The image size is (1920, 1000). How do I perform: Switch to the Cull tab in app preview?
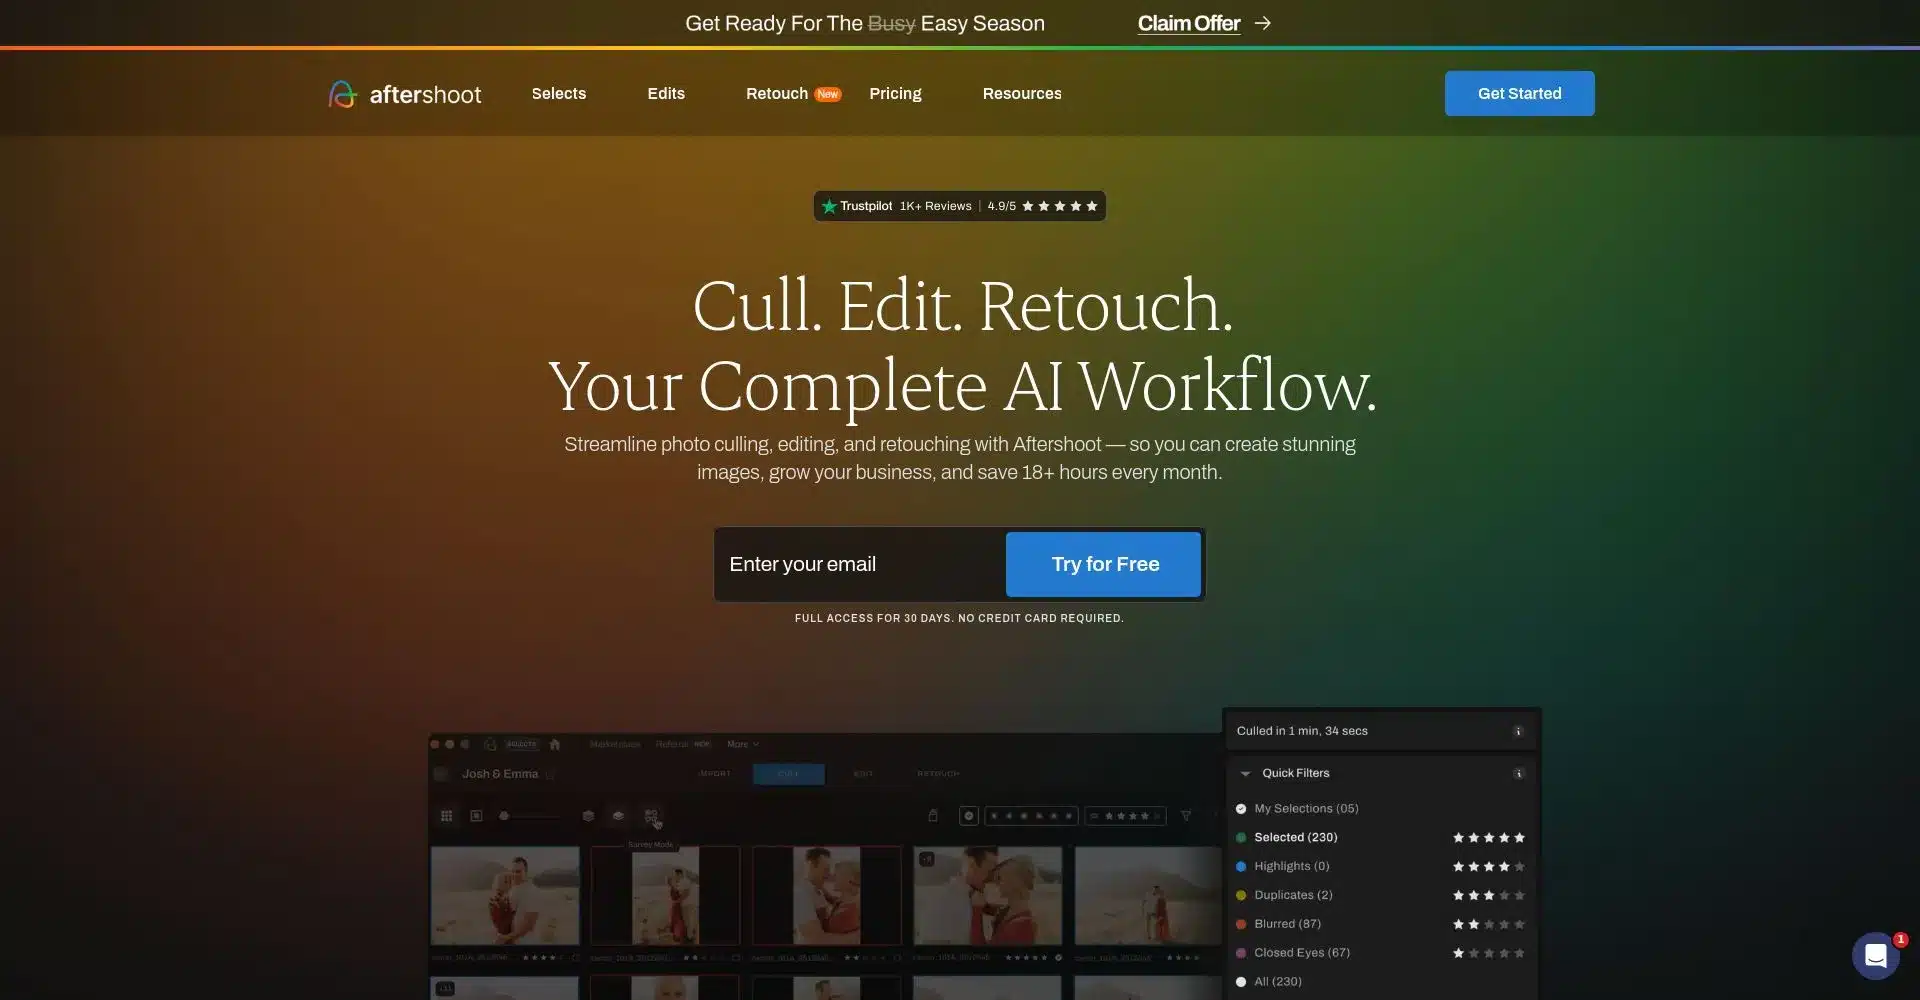tap(788, 774)
